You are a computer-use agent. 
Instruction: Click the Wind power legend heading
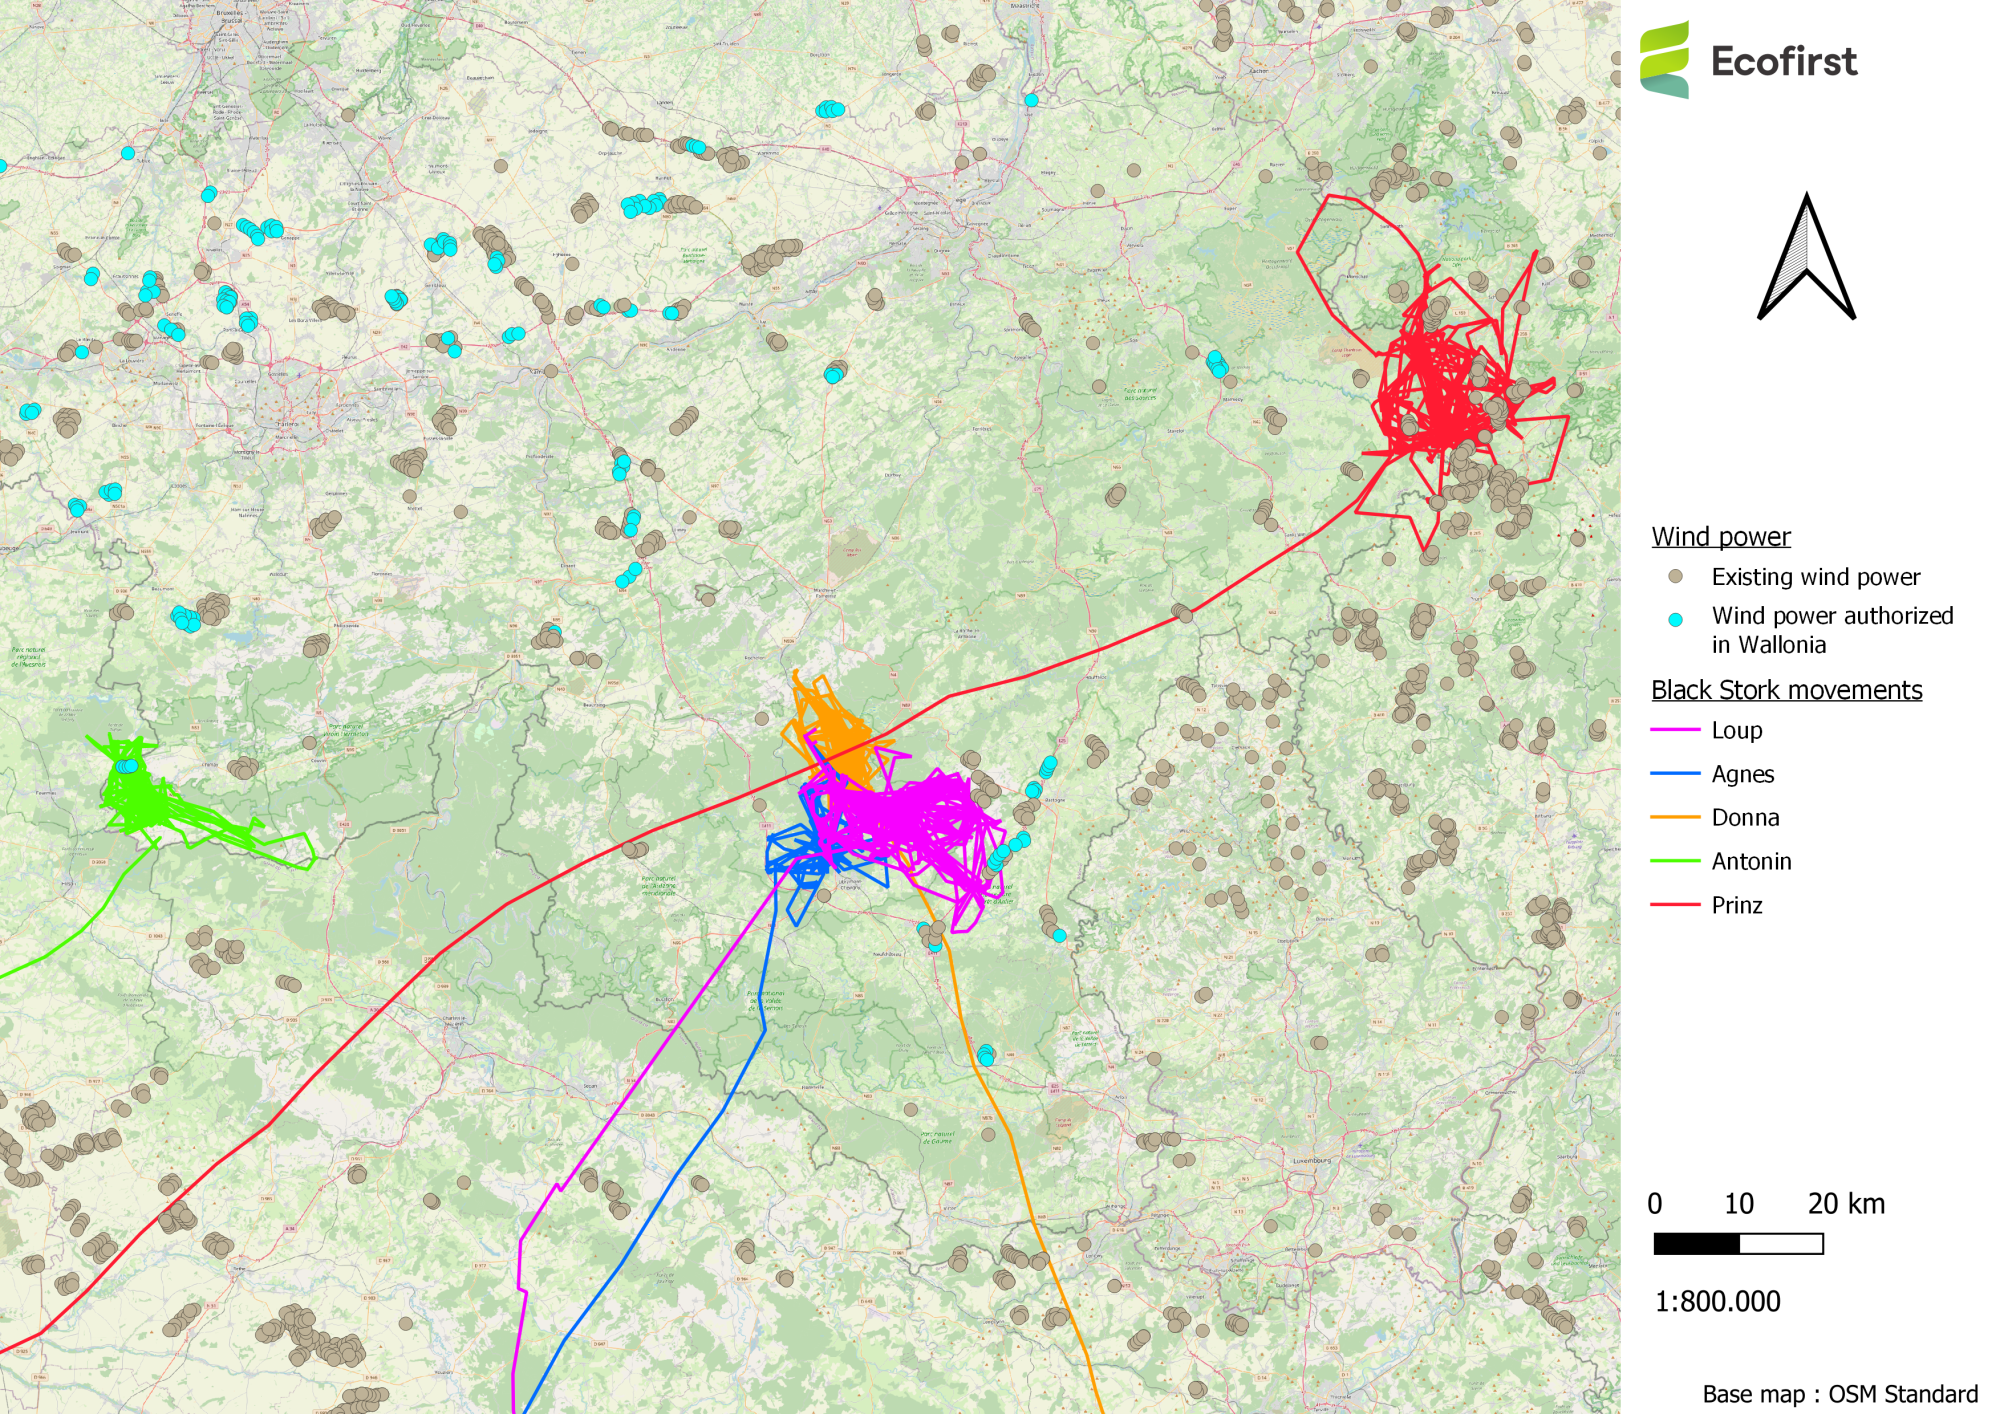click(x=1721, y=537)
